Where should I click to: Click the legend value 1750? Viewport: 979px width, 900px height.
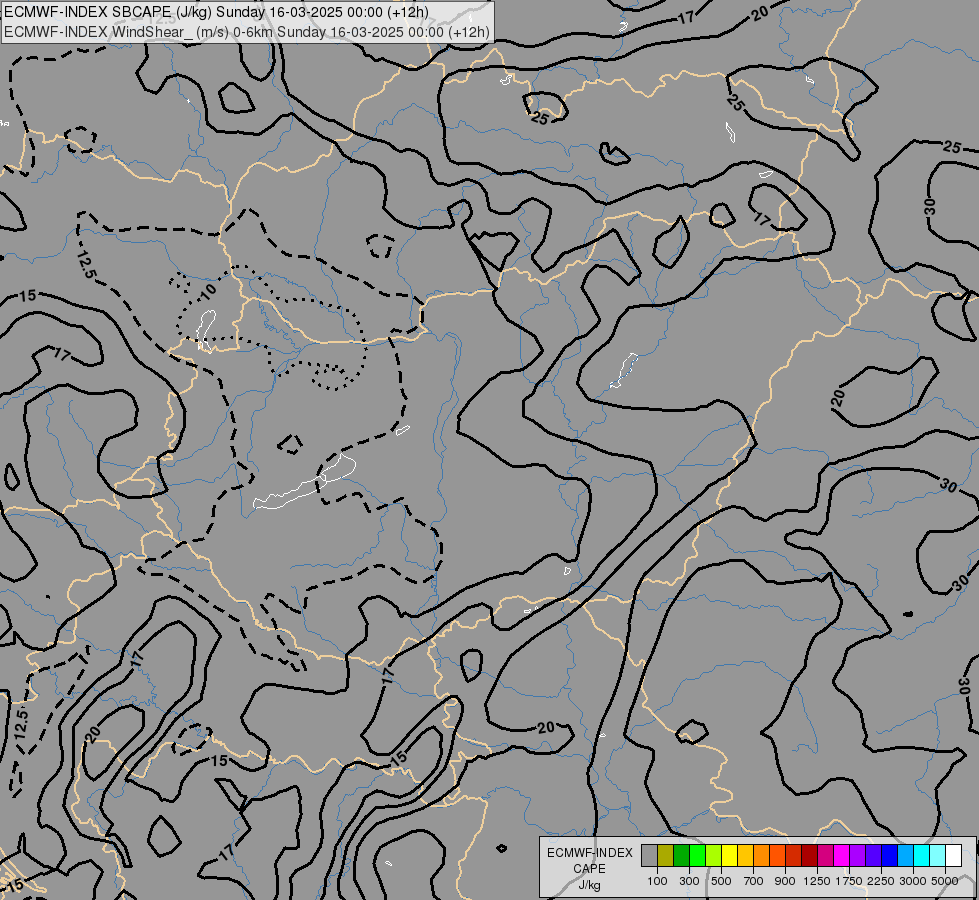pyautogui.click(x=849, y=881)
